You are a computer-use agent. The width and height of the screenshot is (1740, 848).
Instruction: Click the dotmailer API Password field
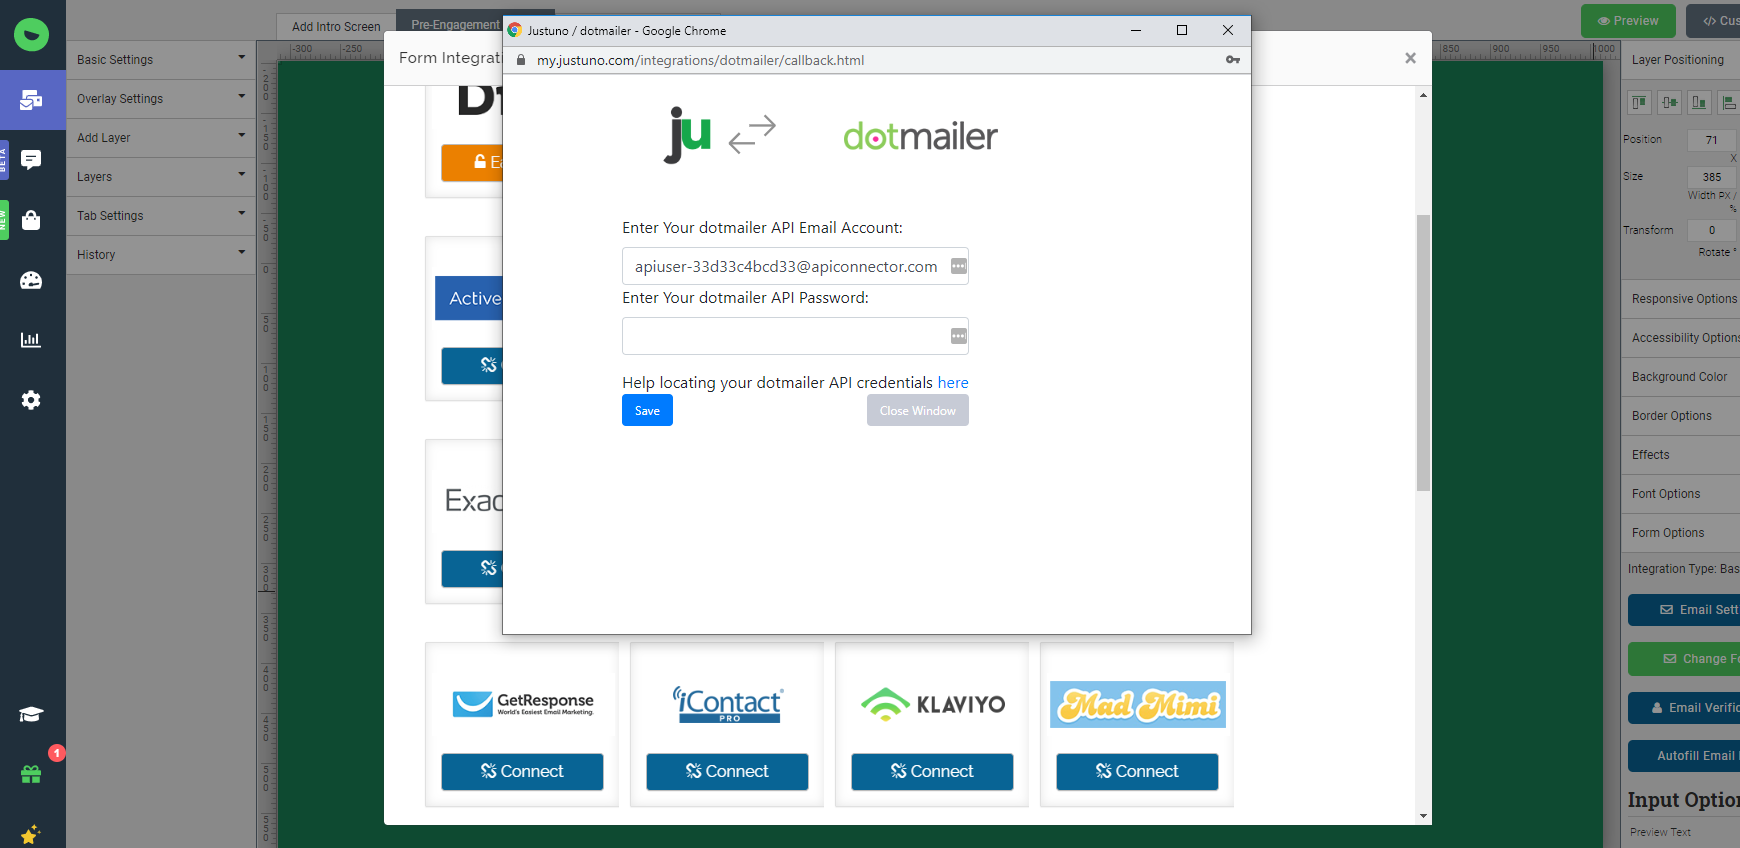784,336
